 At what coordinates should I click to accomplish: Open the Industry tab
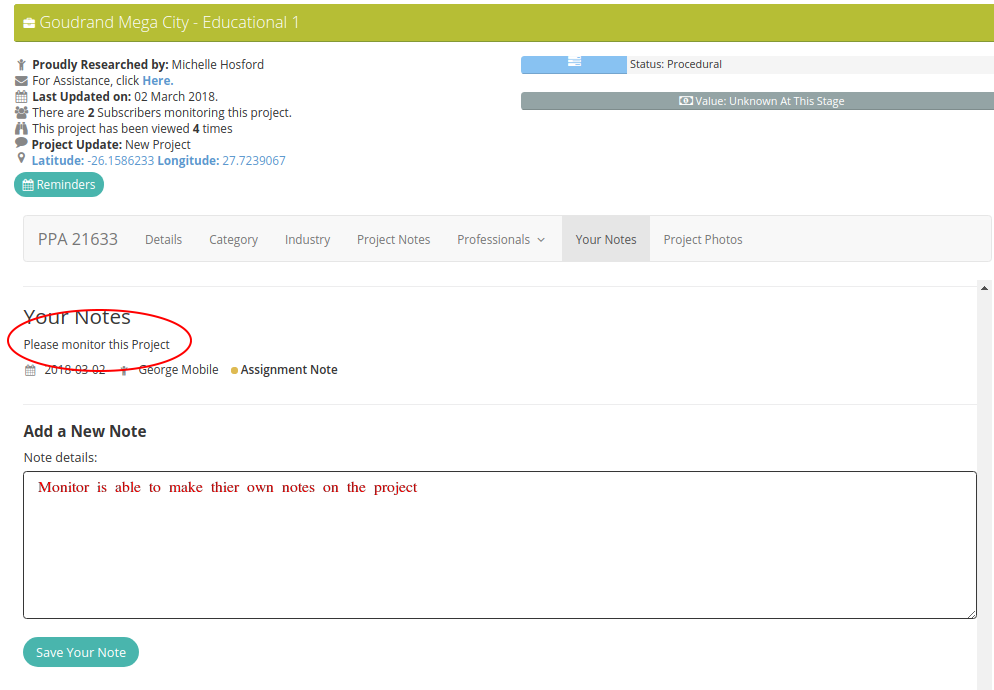(307, 240)
